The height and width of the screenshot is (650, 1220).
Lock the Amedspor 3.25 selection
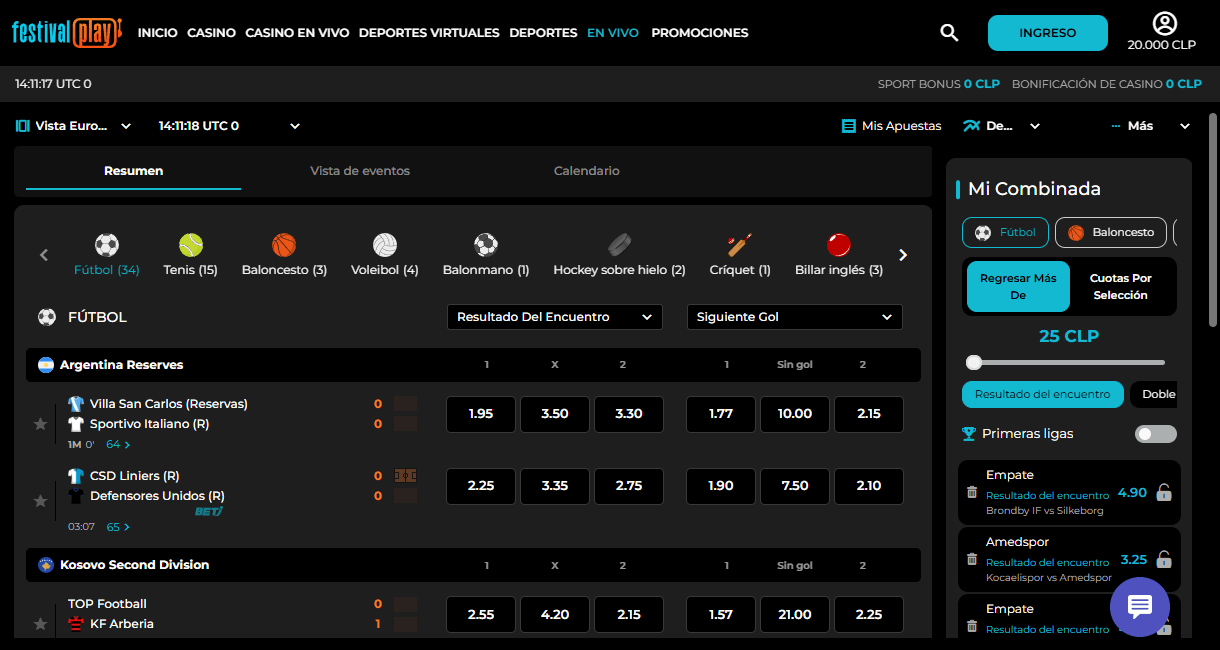[x=1163, y=559]
